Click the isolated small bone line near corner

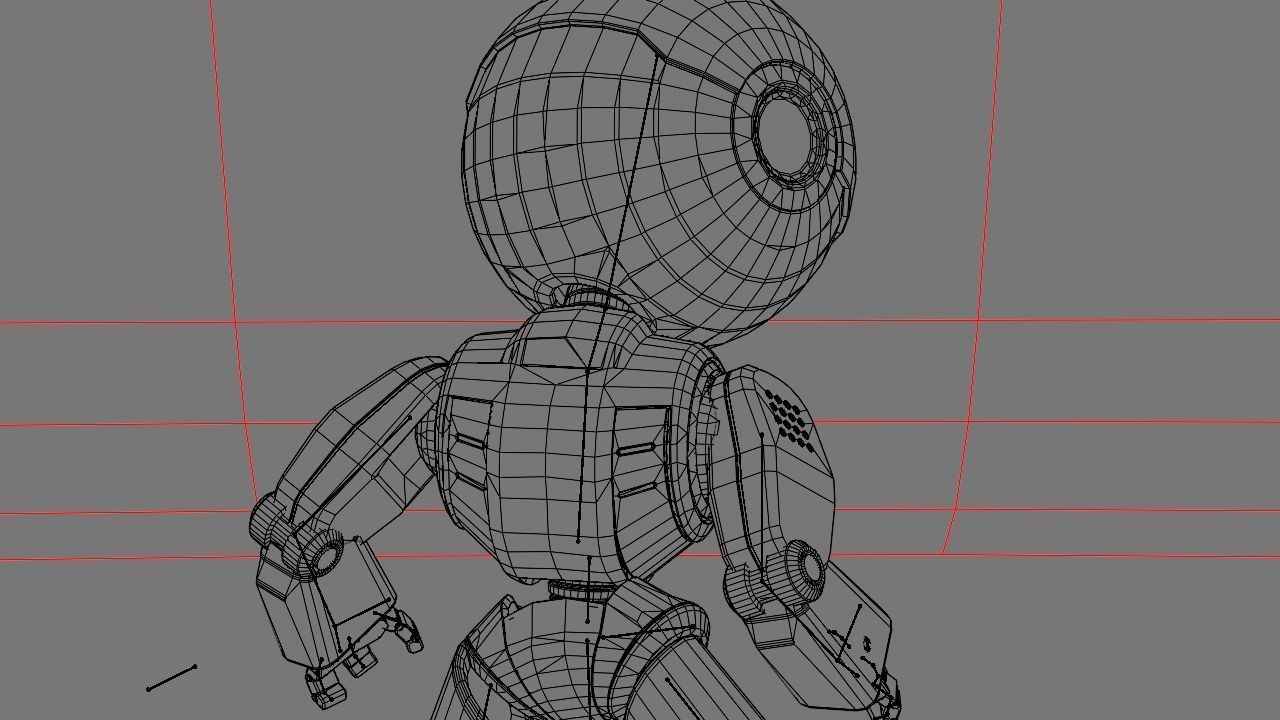[x=171, y=677]
